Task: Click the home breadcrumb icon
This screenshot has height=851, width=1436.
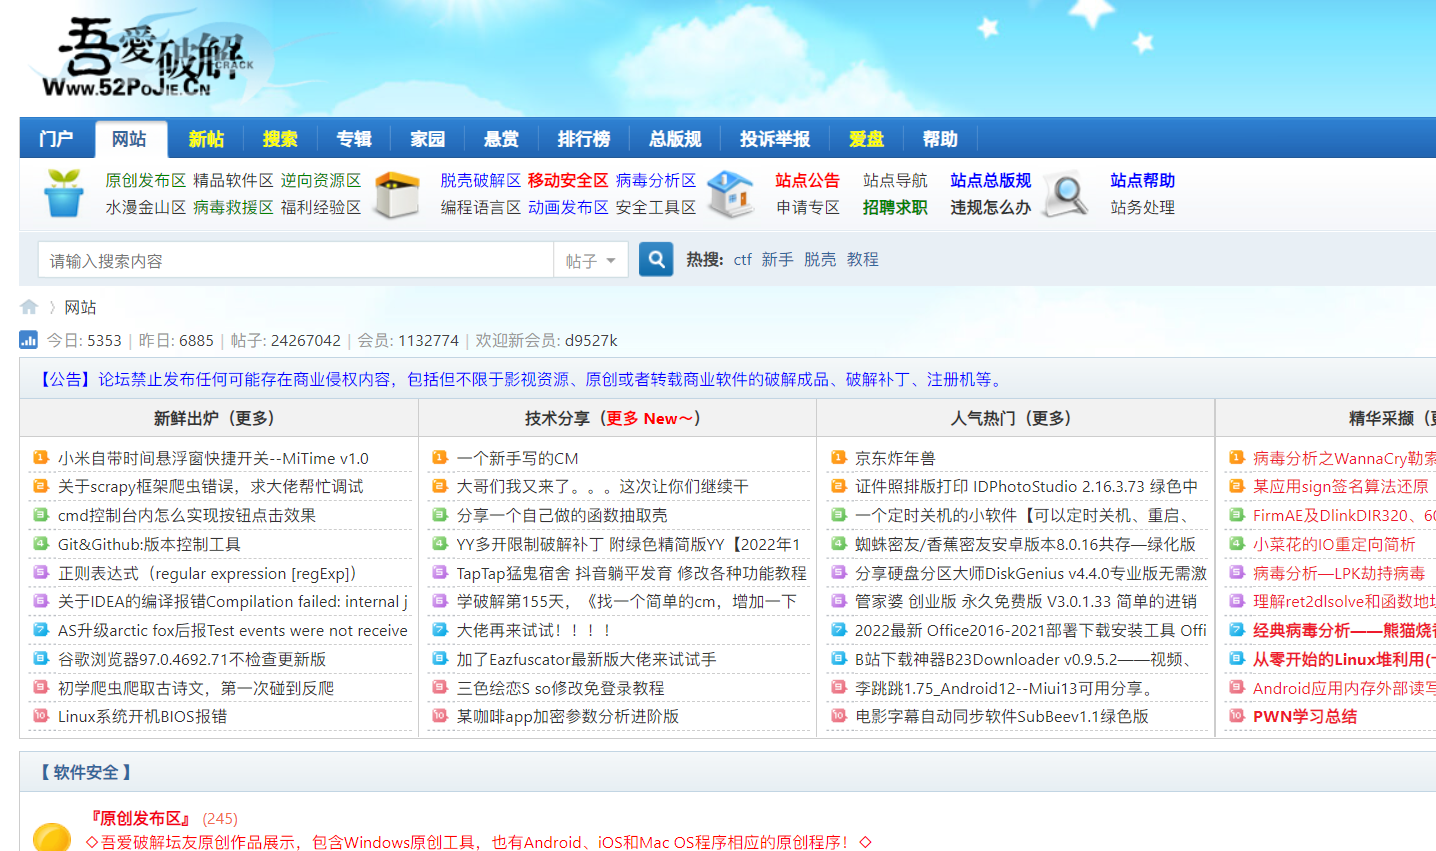Action: pos(29,307)
